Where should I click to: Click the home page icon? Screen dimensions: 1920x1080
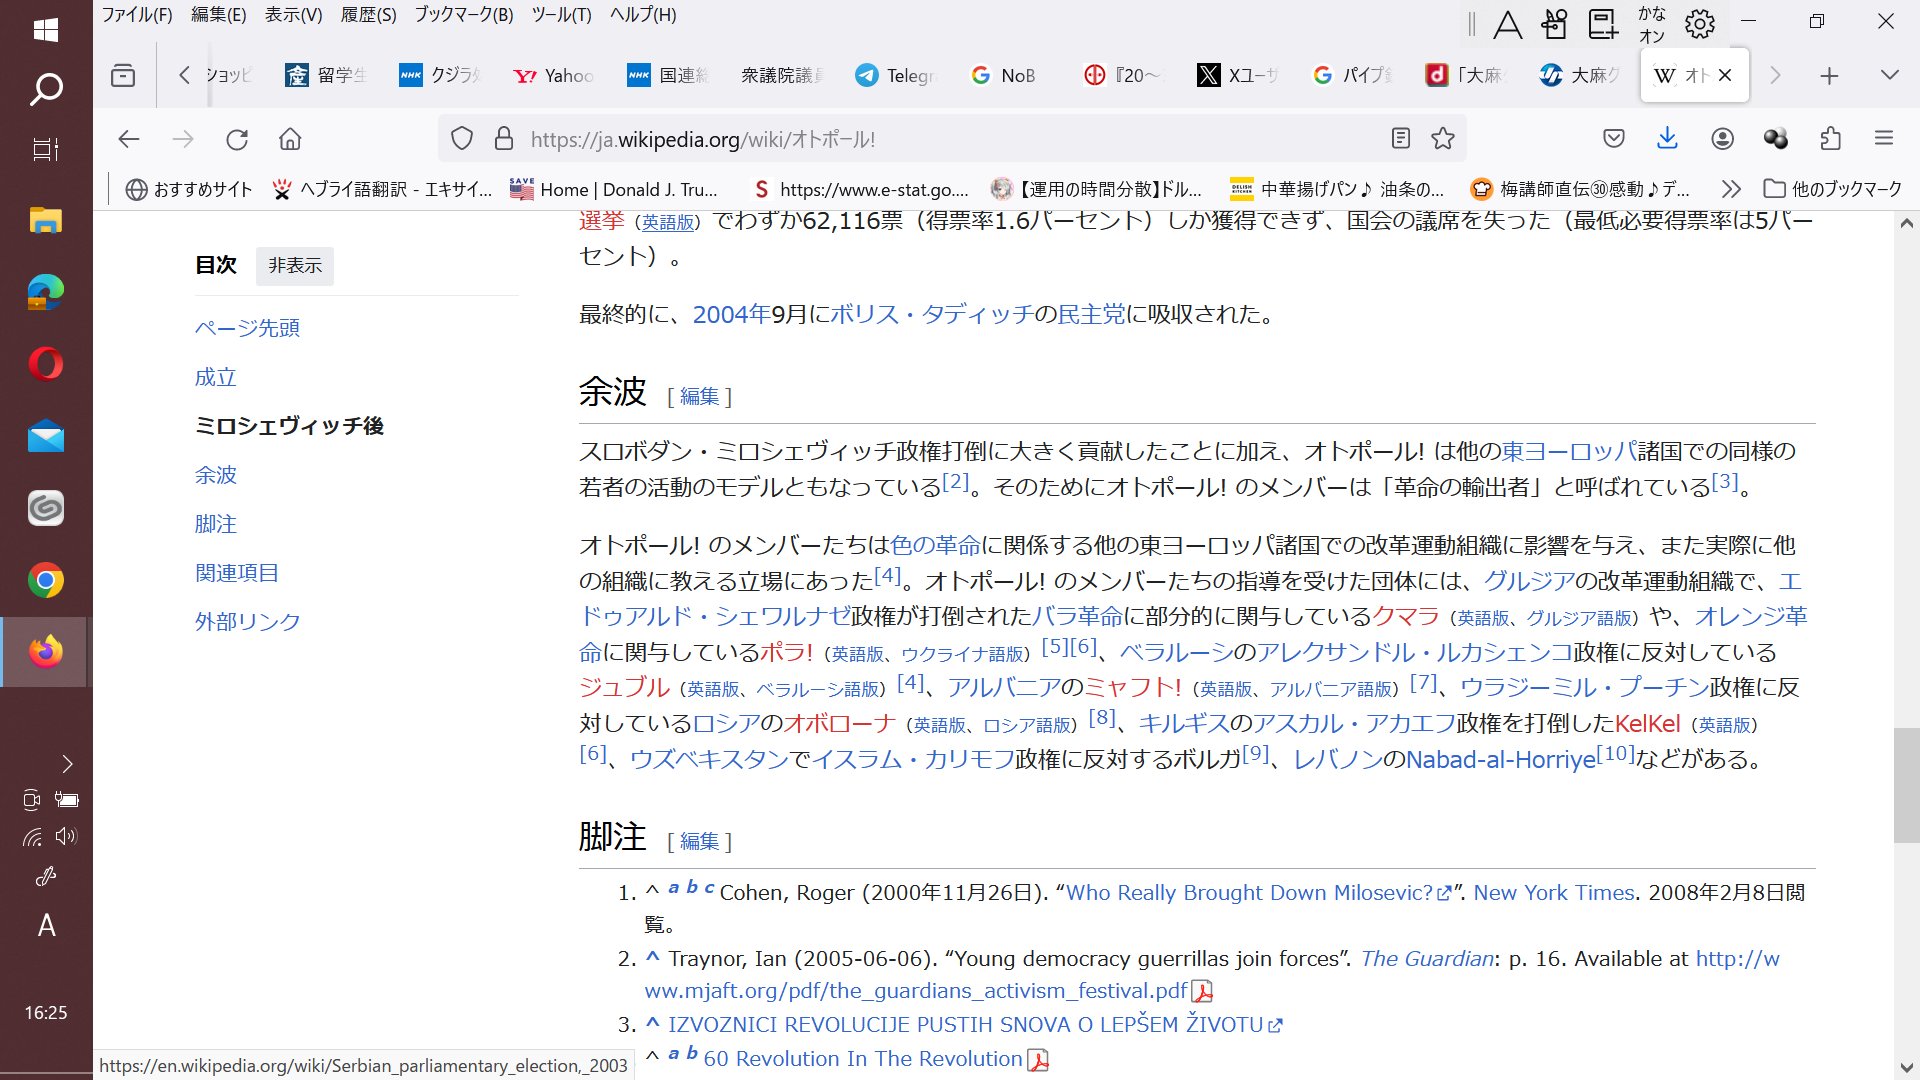tap(290, 139)
